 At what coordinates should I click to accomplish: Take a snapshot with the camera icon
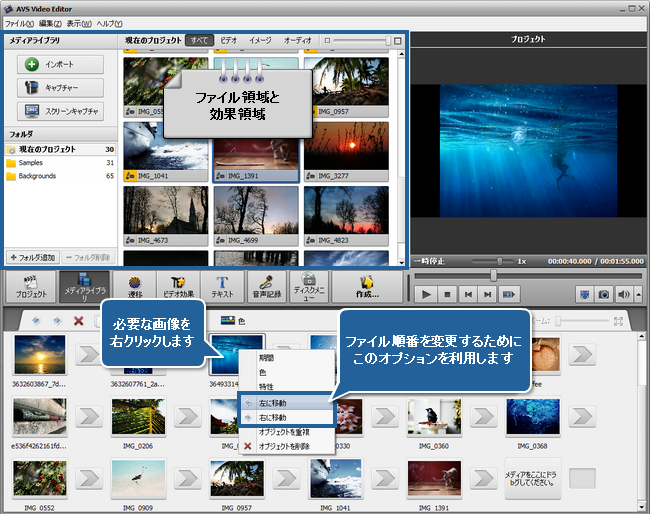pos(605,294)
